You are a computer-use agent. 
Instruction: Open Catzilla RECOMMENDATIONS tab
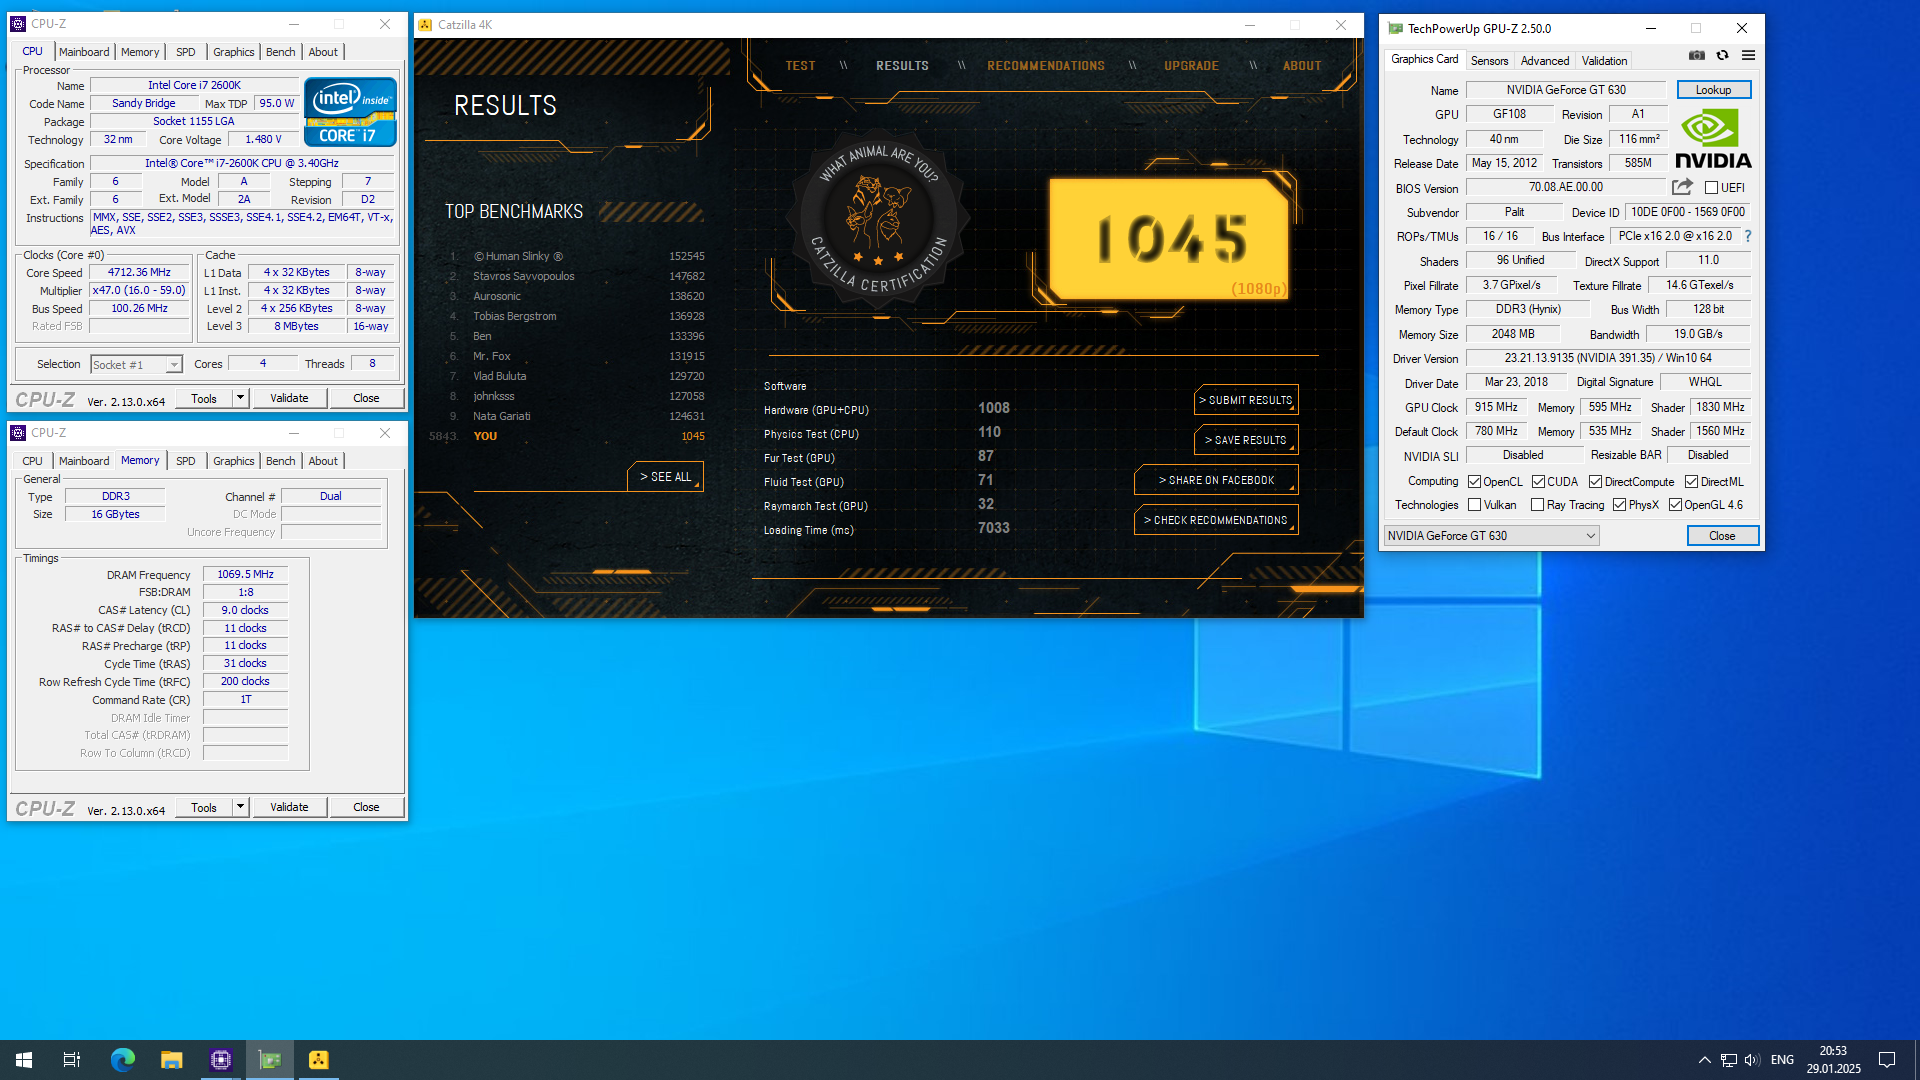point(1045,66)
